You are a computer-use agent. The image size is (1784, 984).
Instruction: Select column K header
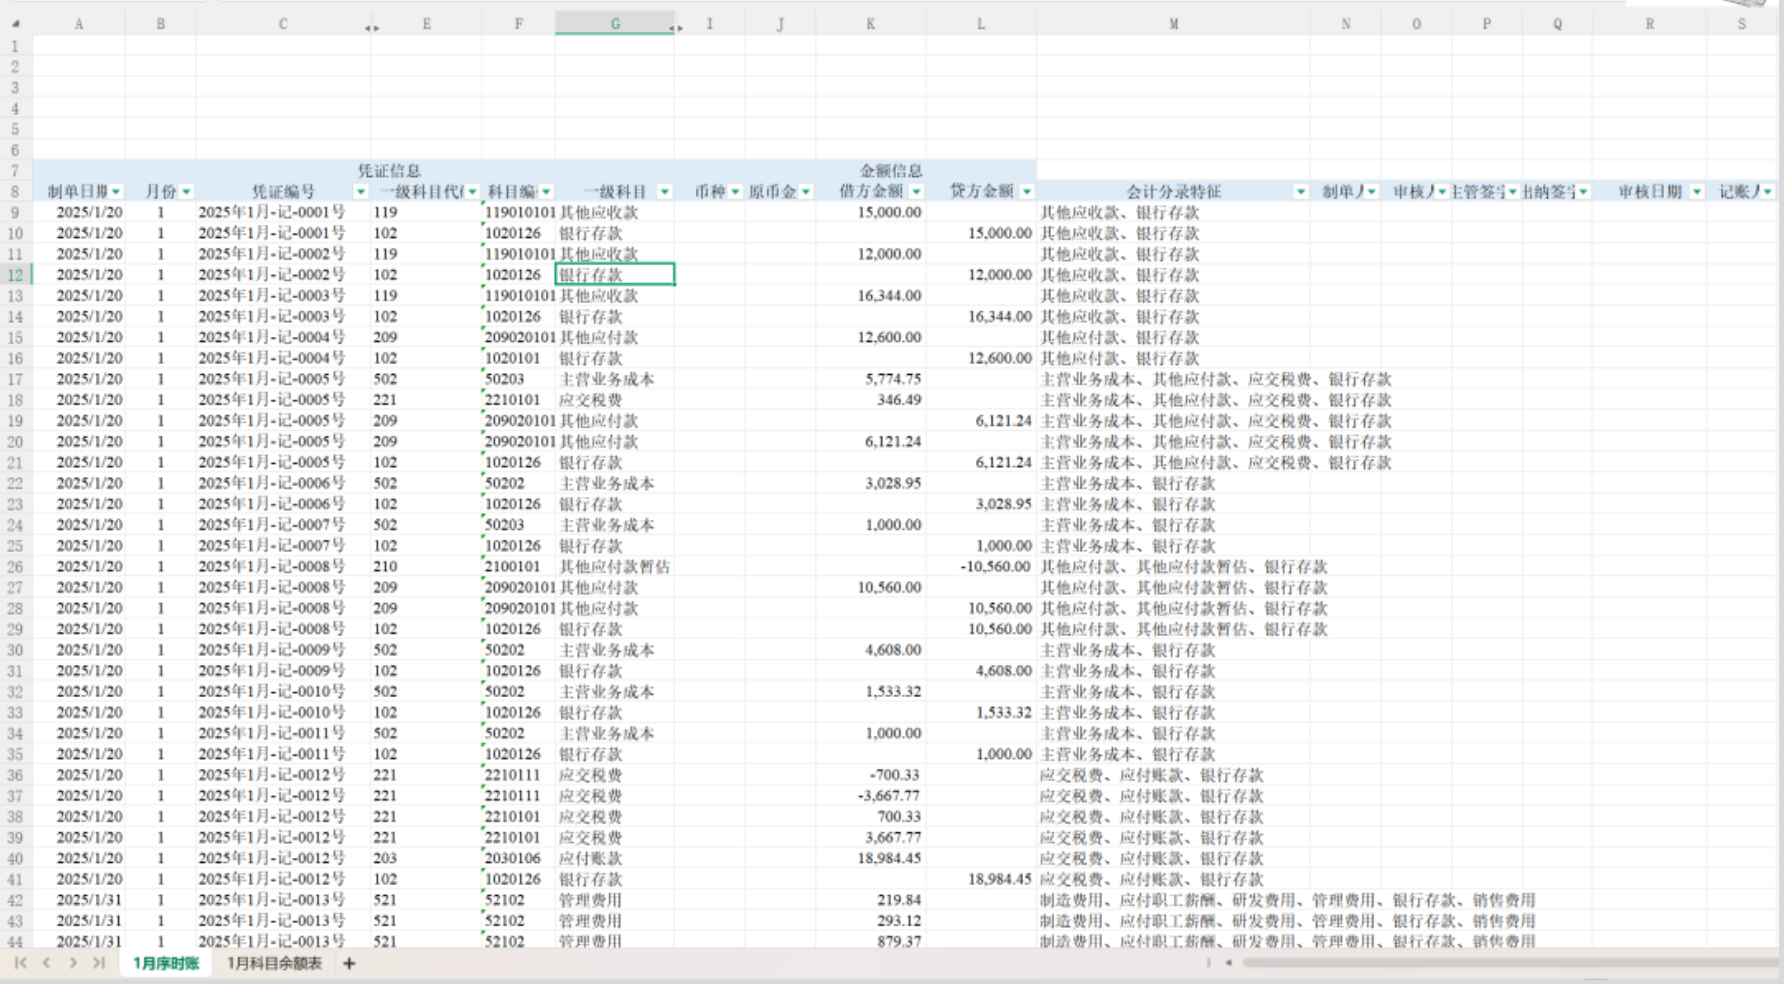[870, 24]
